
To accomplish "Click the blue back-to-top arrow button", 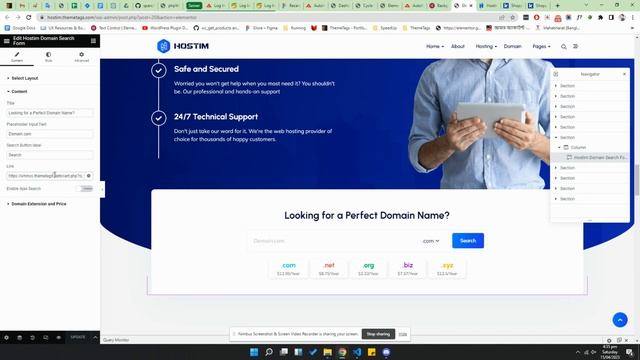I will [x=620, y=320].
